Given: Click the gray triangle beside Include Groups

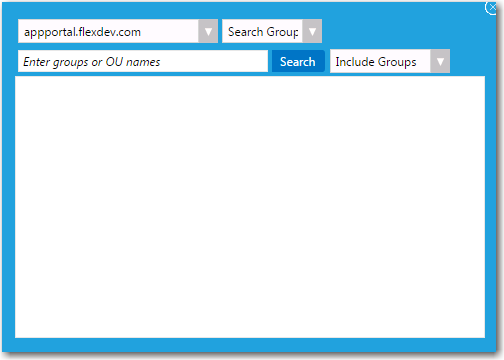Looking at the screenshot, I should pyautogui.click(x=440, y=61).
